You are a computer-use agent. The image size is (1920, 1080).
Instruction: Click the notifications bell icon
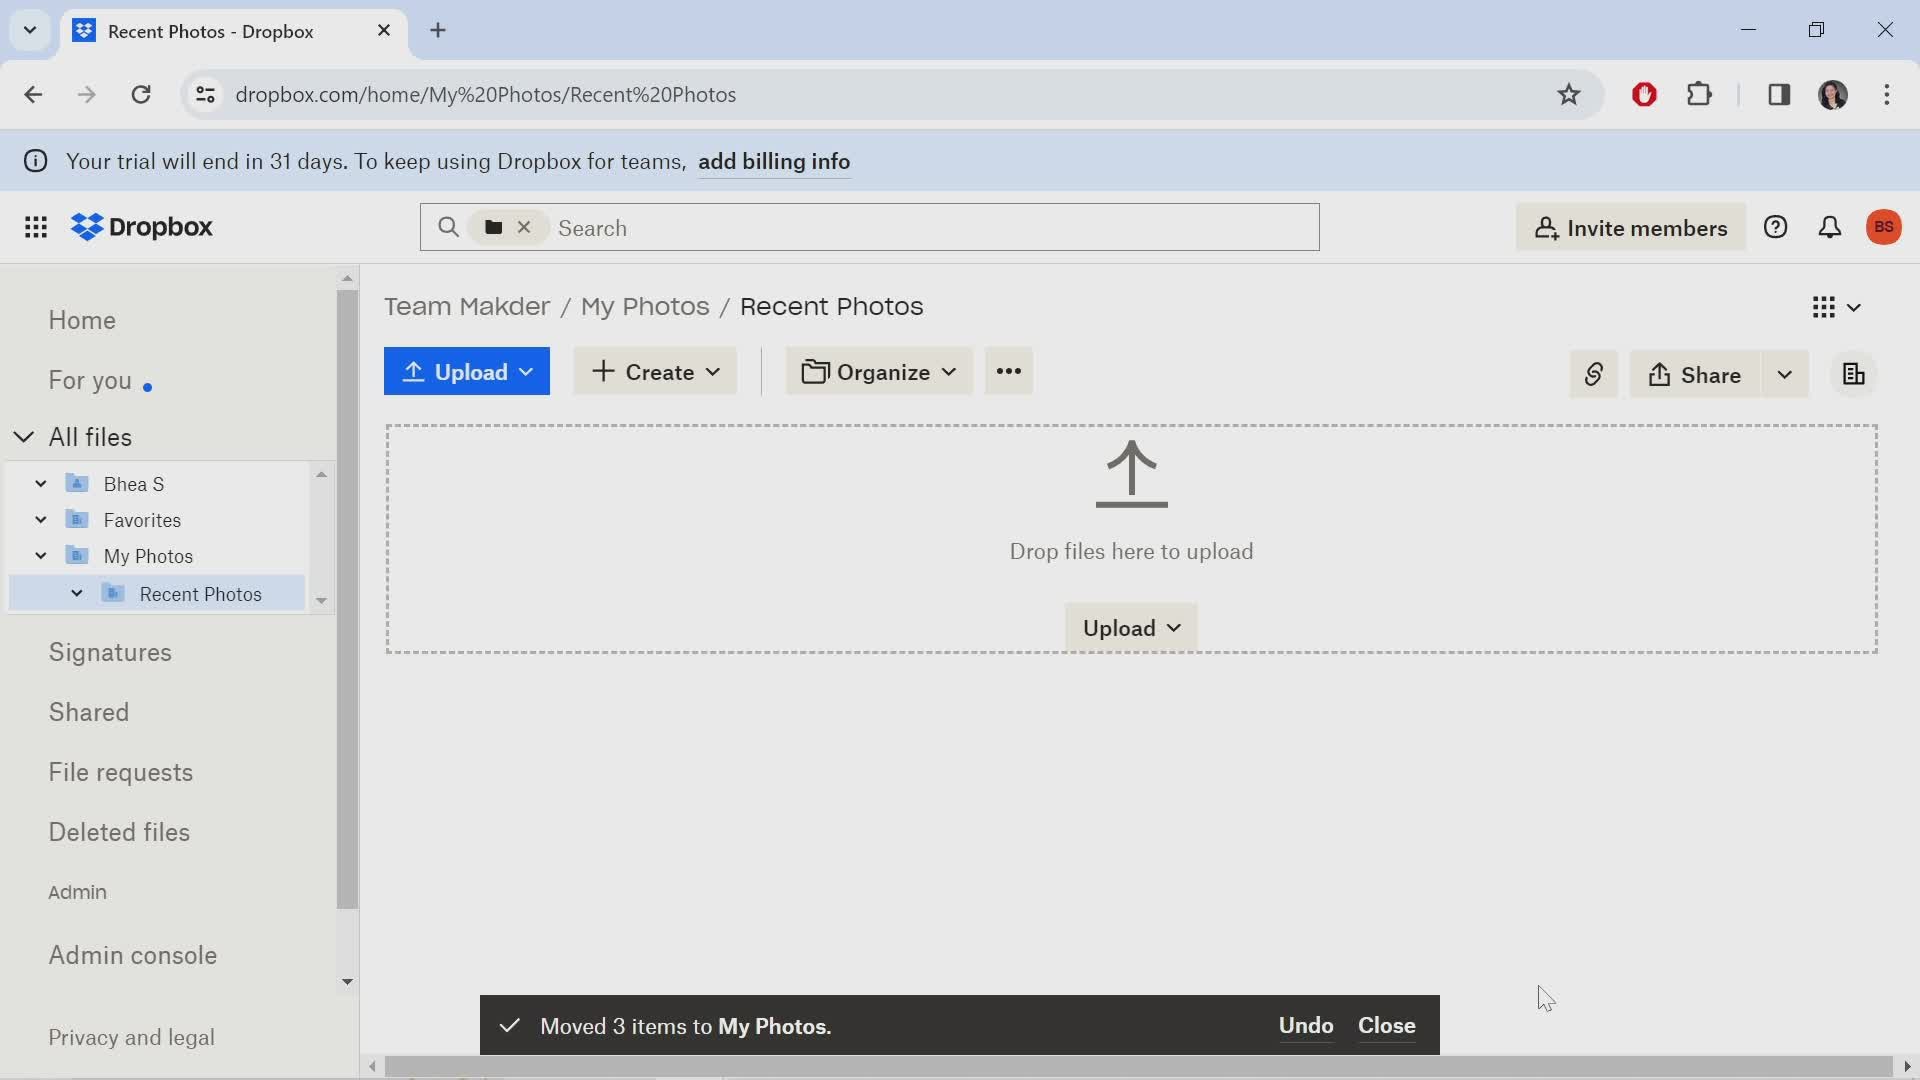[x=1830, y=227]
